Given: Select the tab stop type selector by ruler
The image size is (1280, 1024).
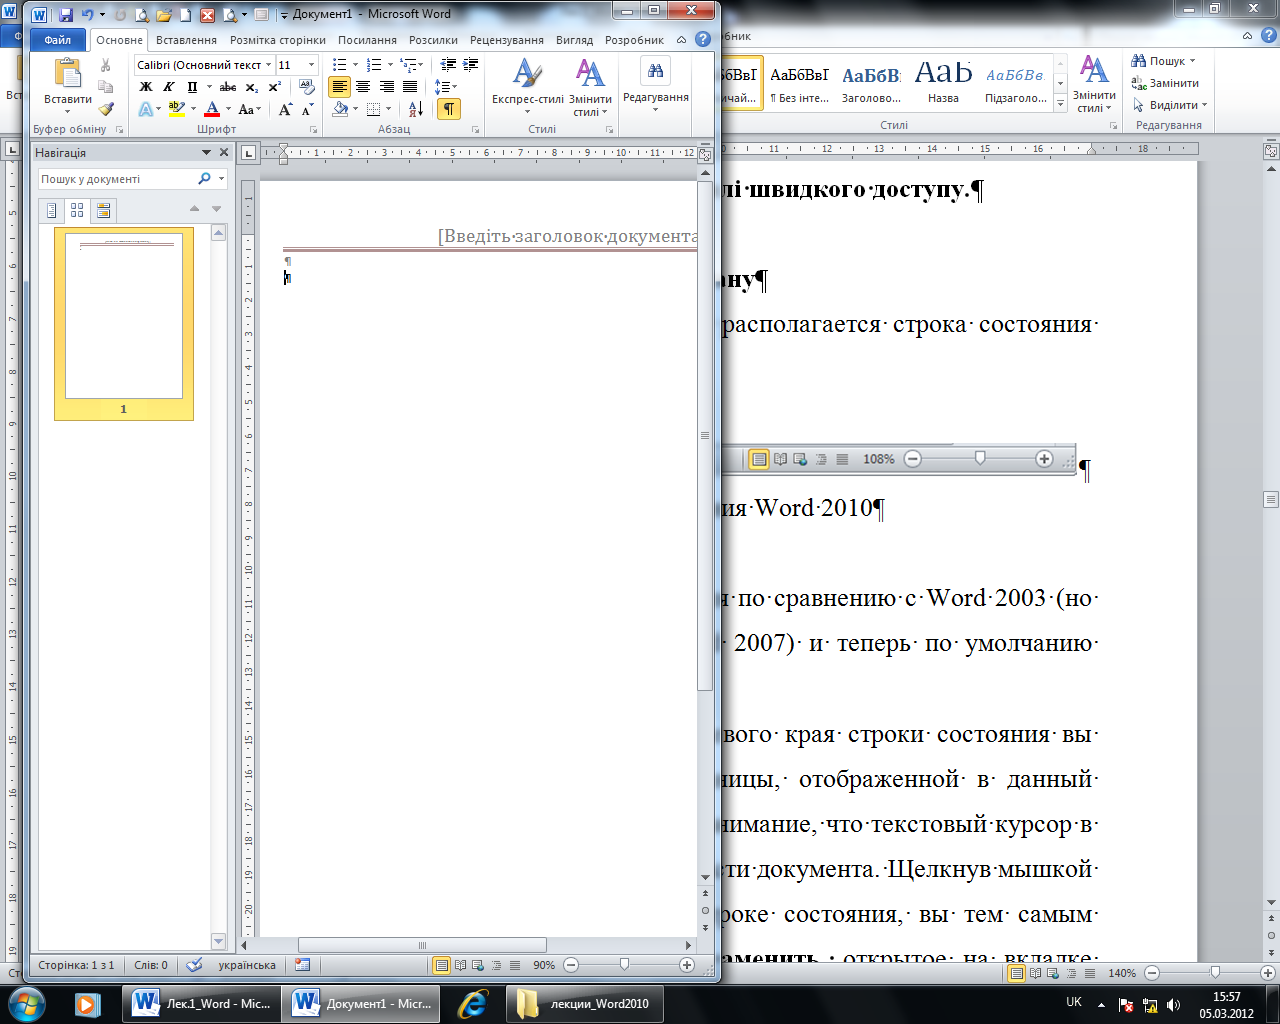Looking at the screenshot, I should 249,153.
